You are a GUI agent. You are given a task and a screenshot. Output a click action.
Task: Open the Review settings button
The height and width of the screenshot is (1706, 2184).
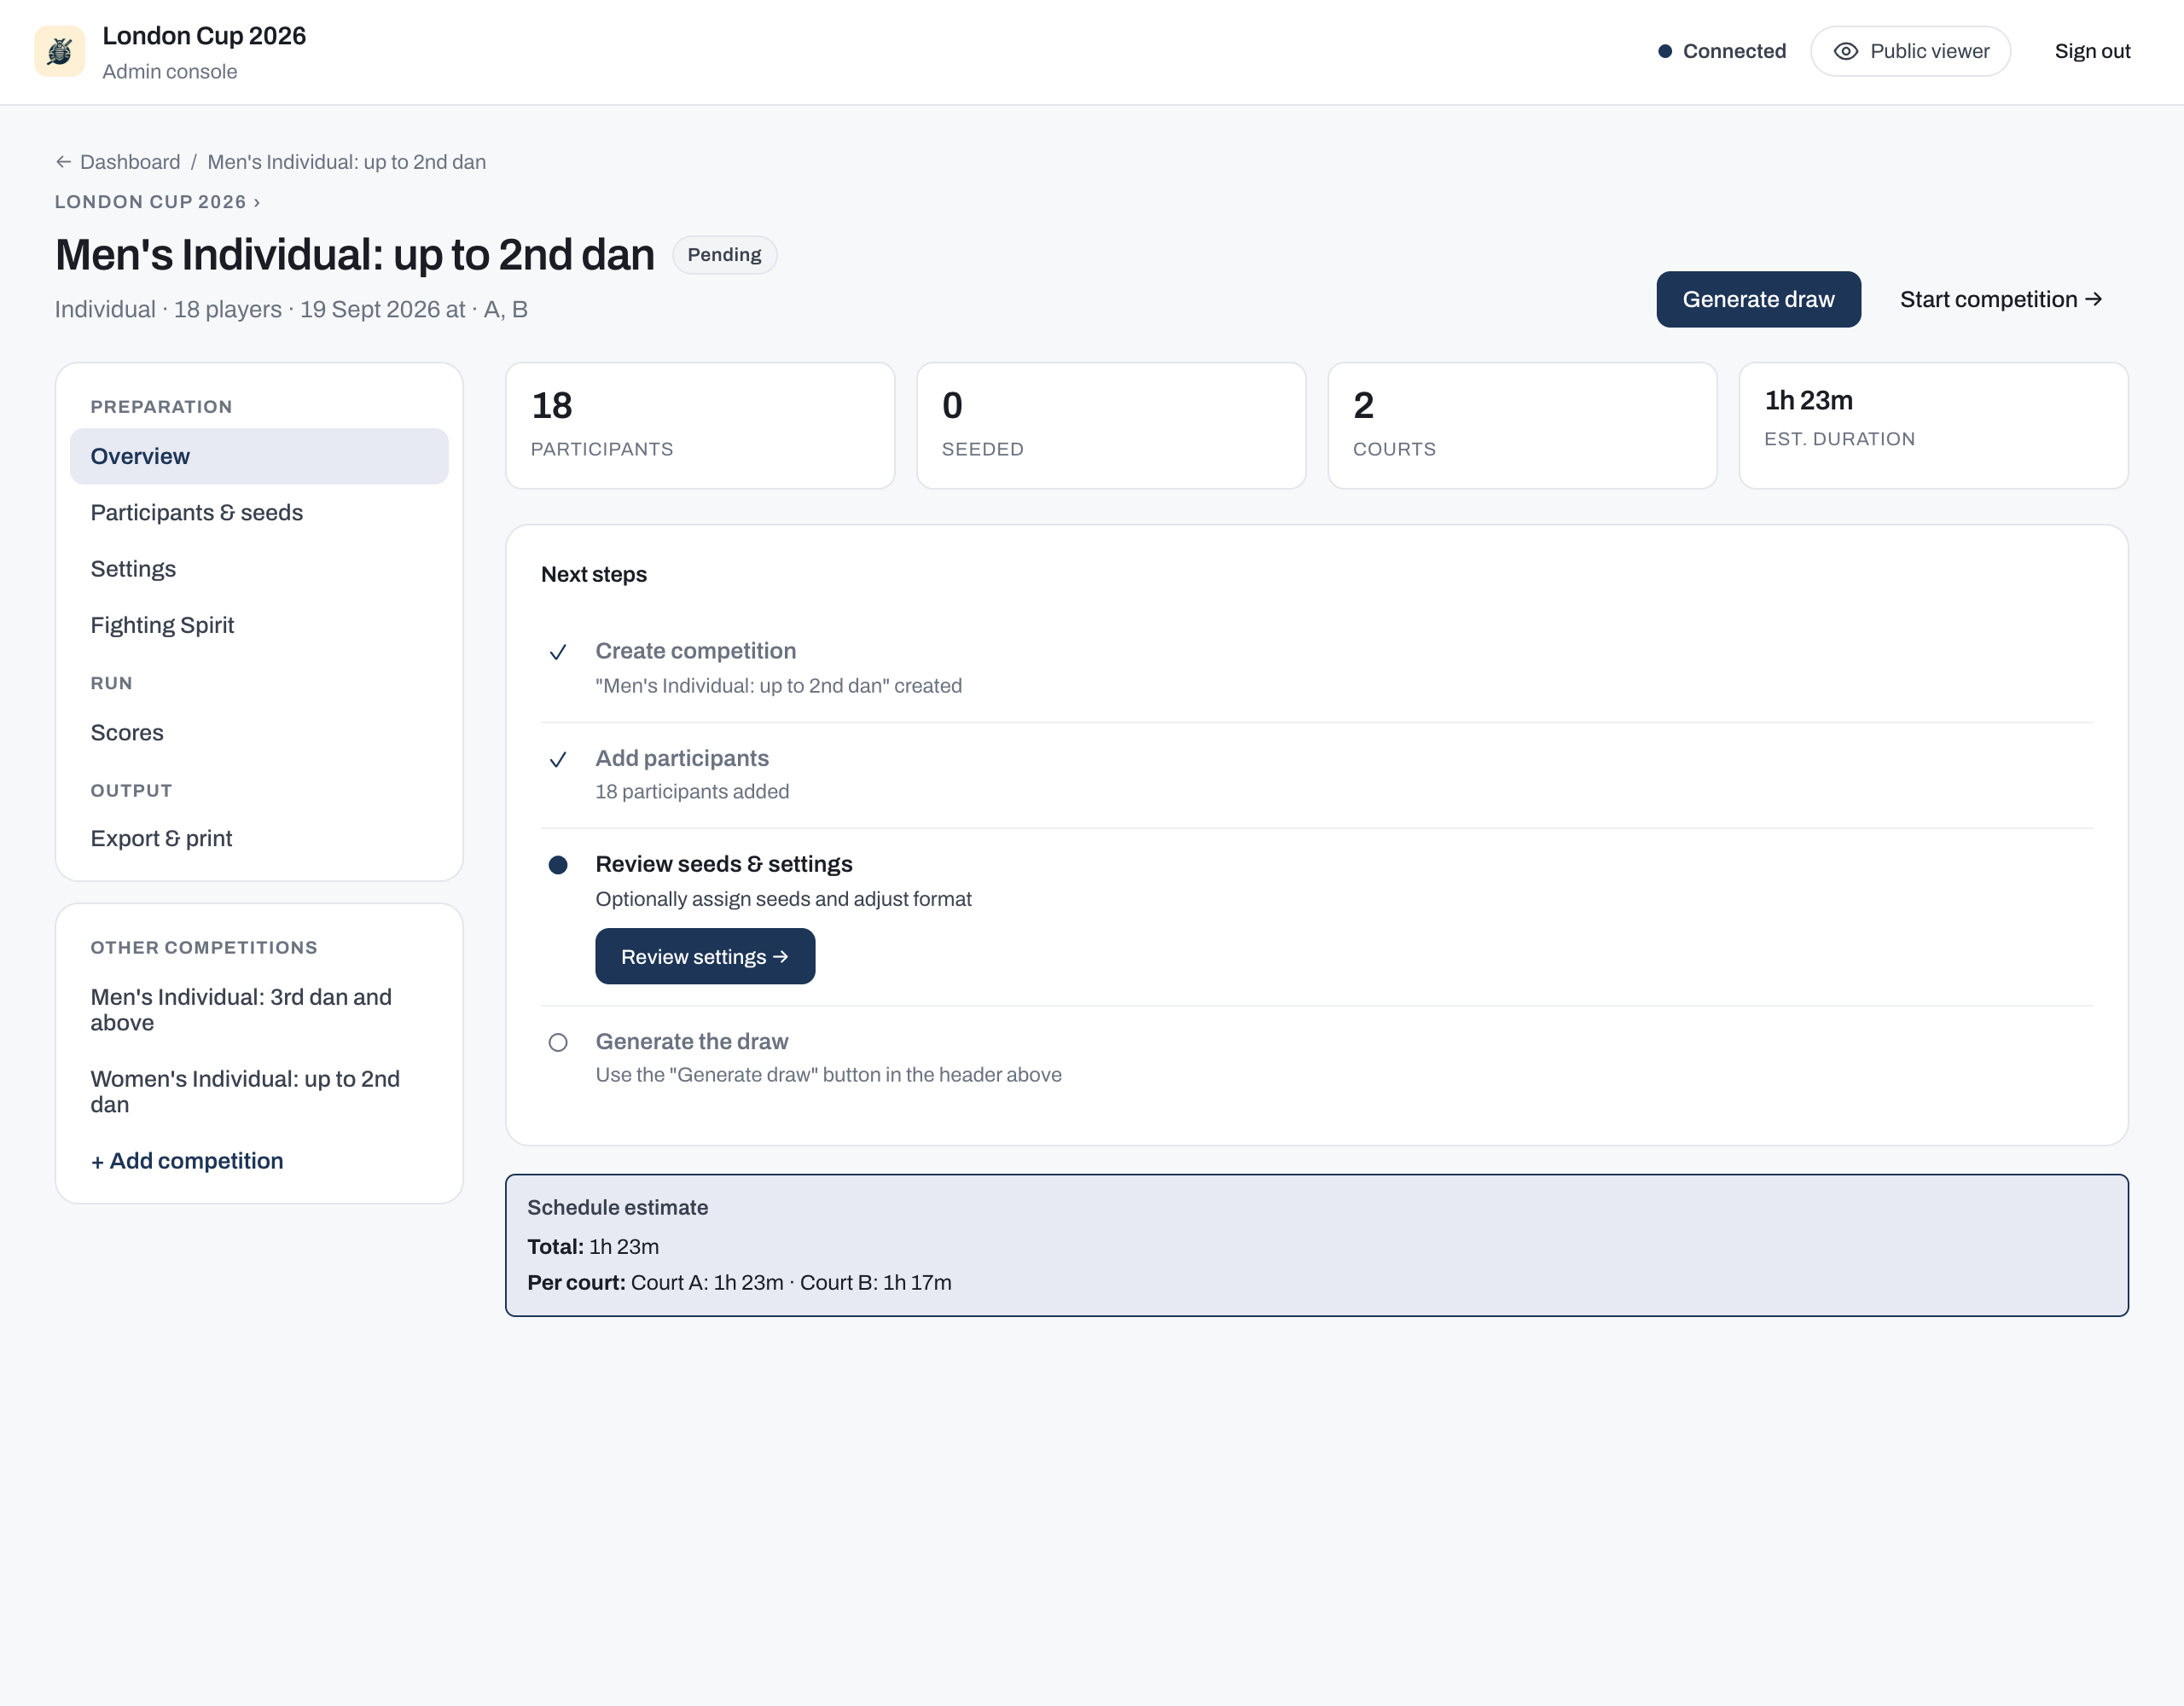(x=705, y=956)
